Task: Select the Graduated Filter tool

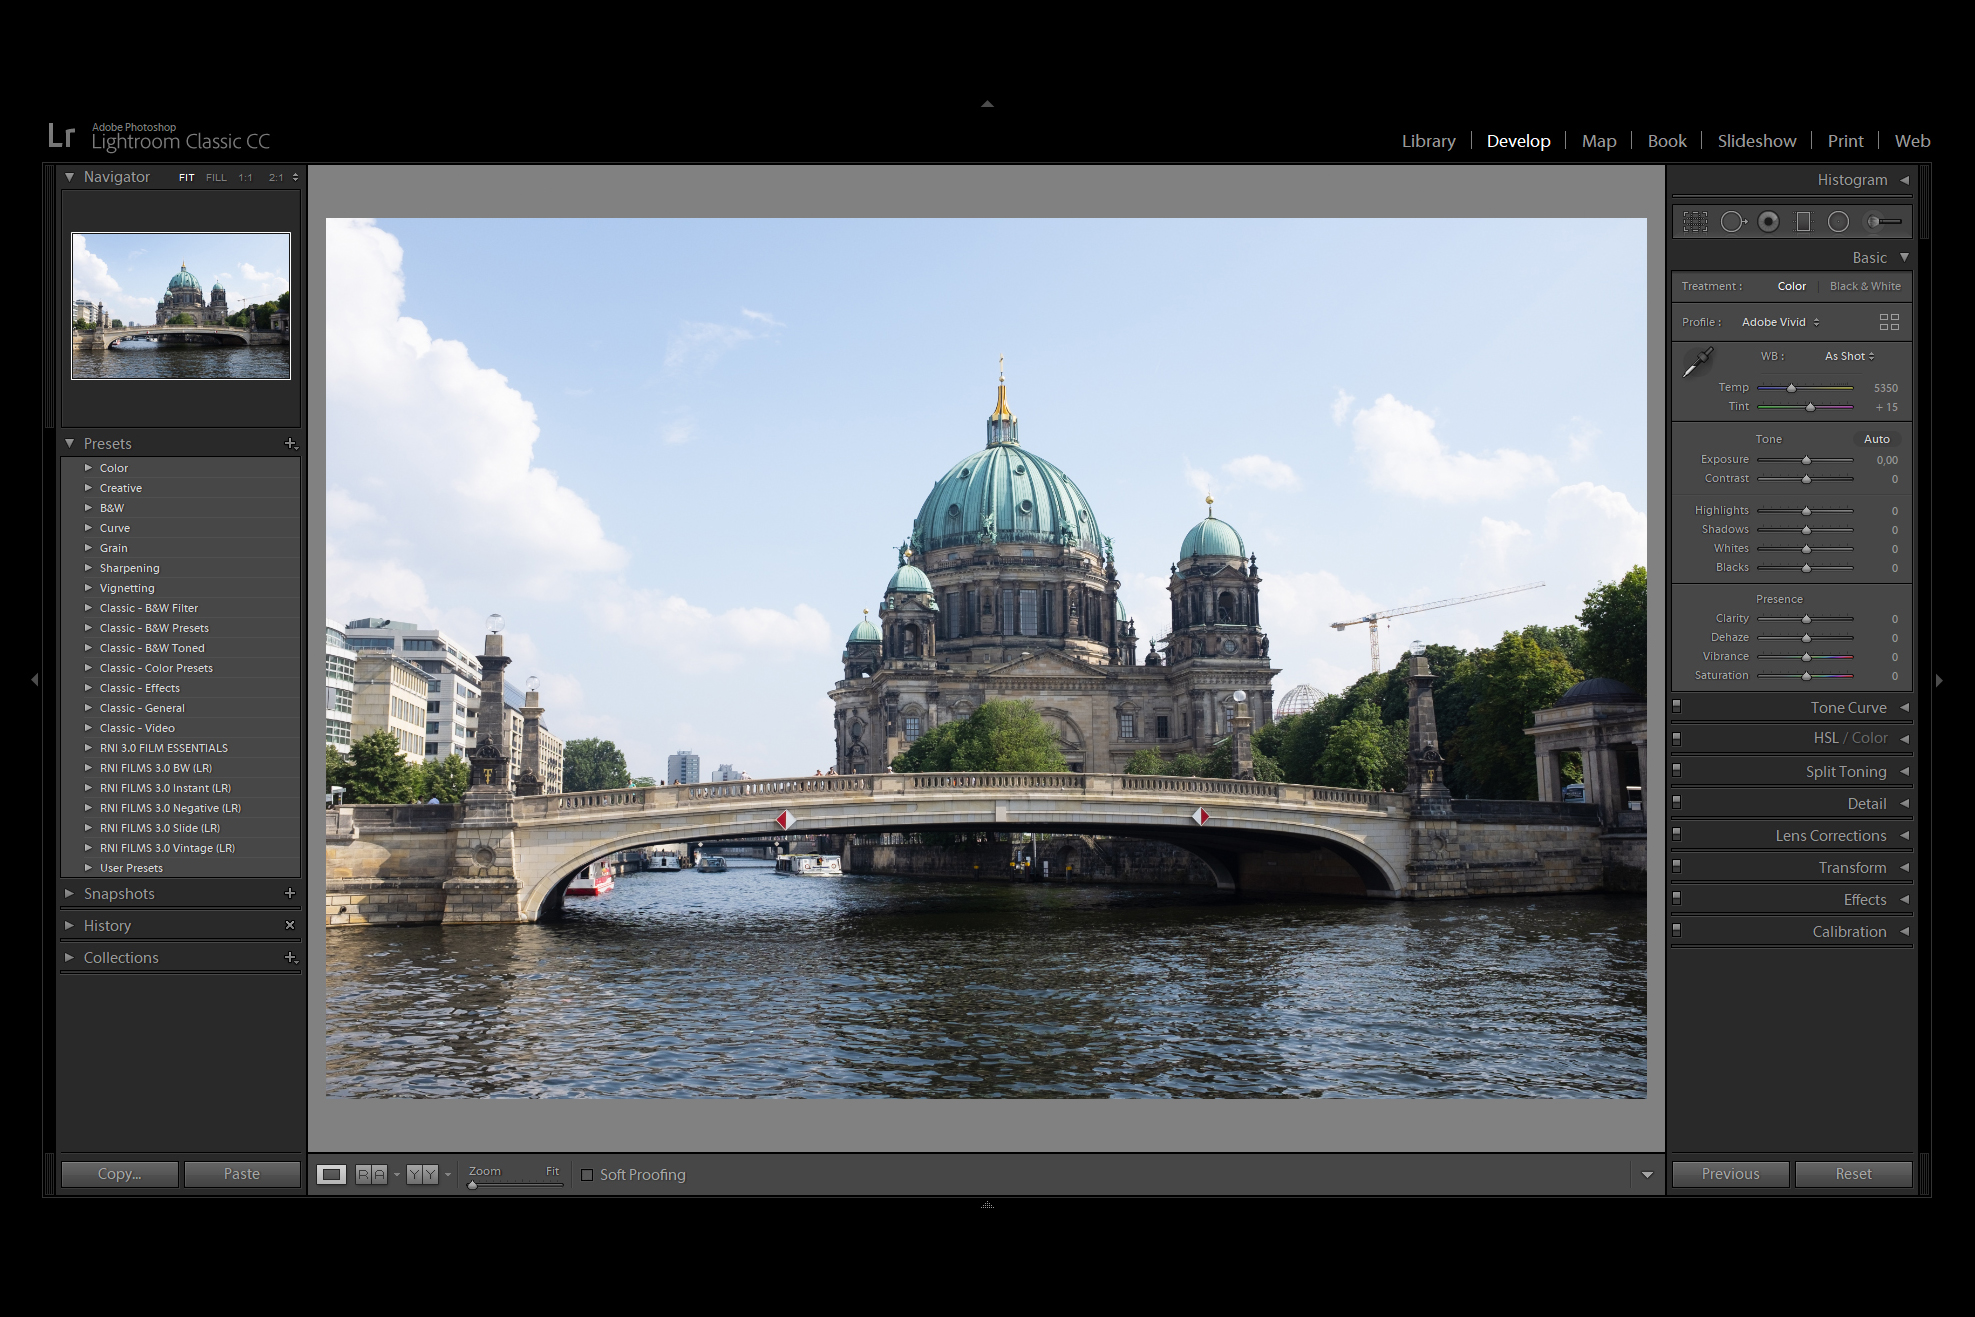Action: (1803, 221)
